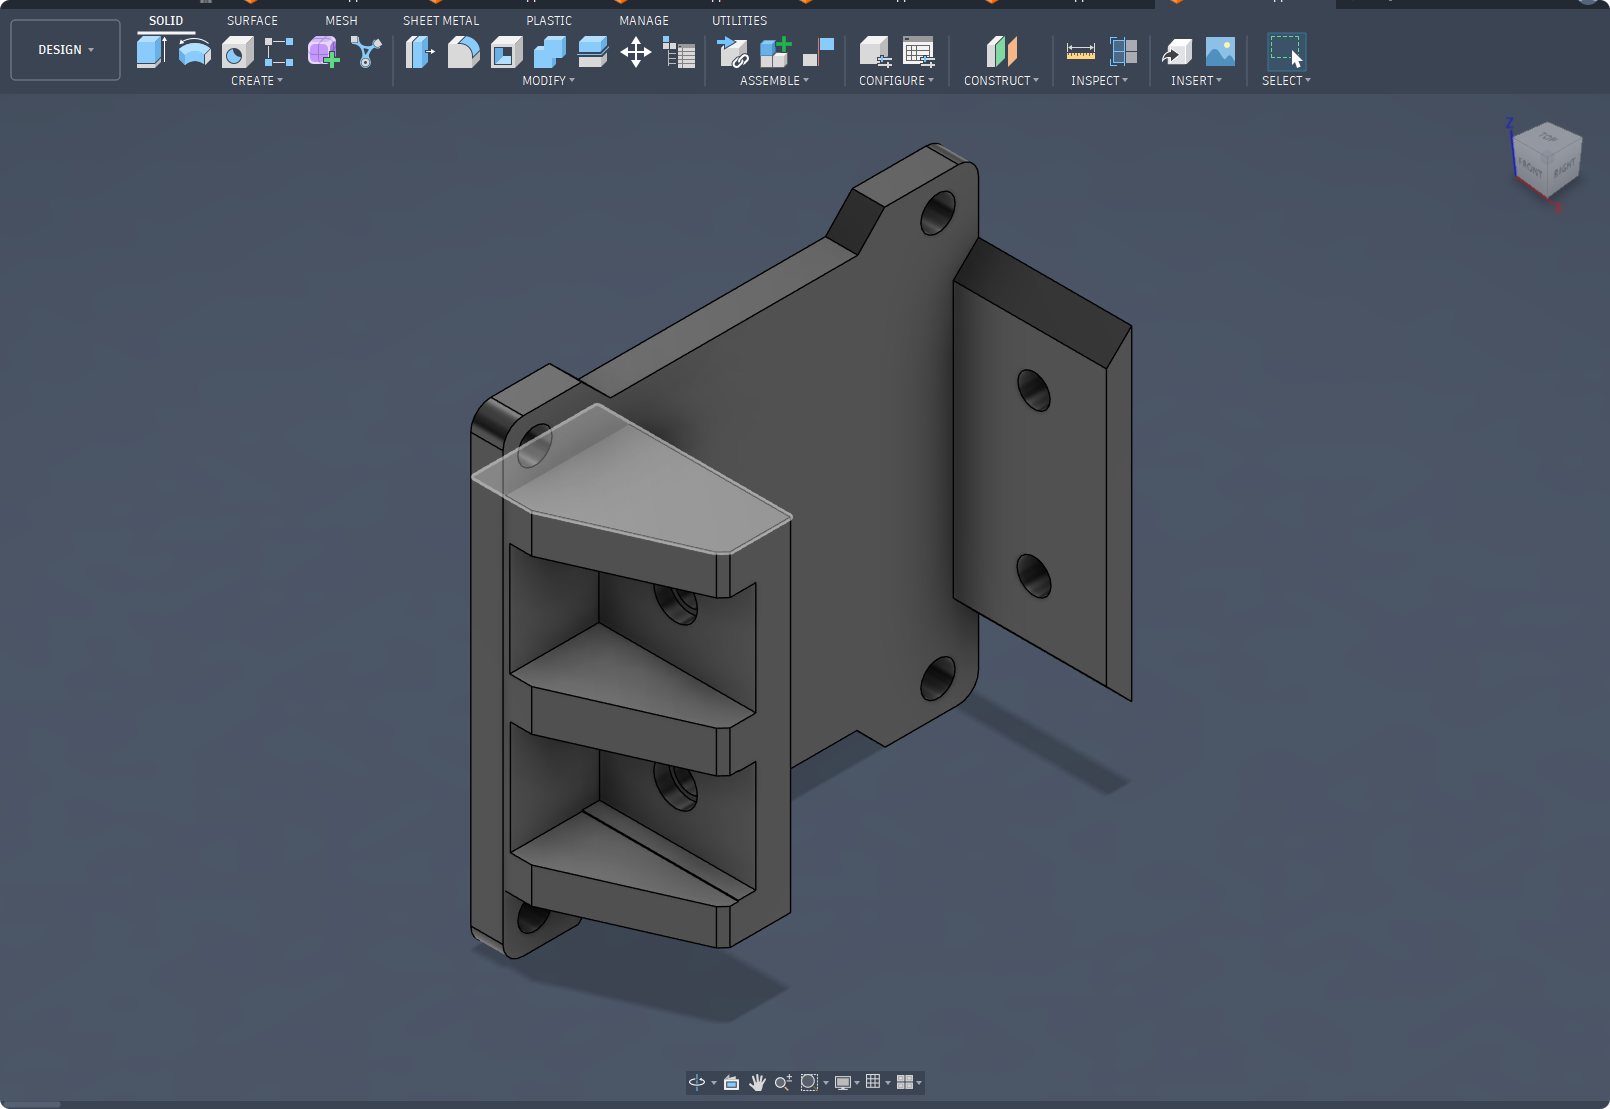Select the Interference inspect icon
1610x1109 pixels.
point(1123,51)
